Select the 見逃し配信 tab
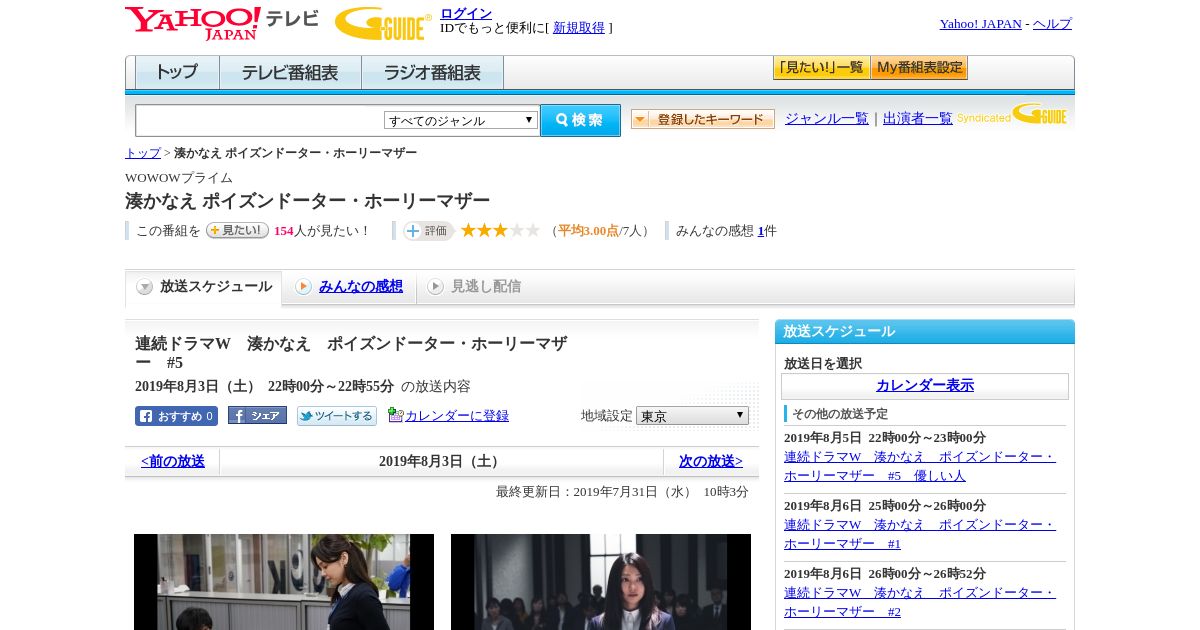The width and height of the screenshot is (1200, 630). point(486,287)
